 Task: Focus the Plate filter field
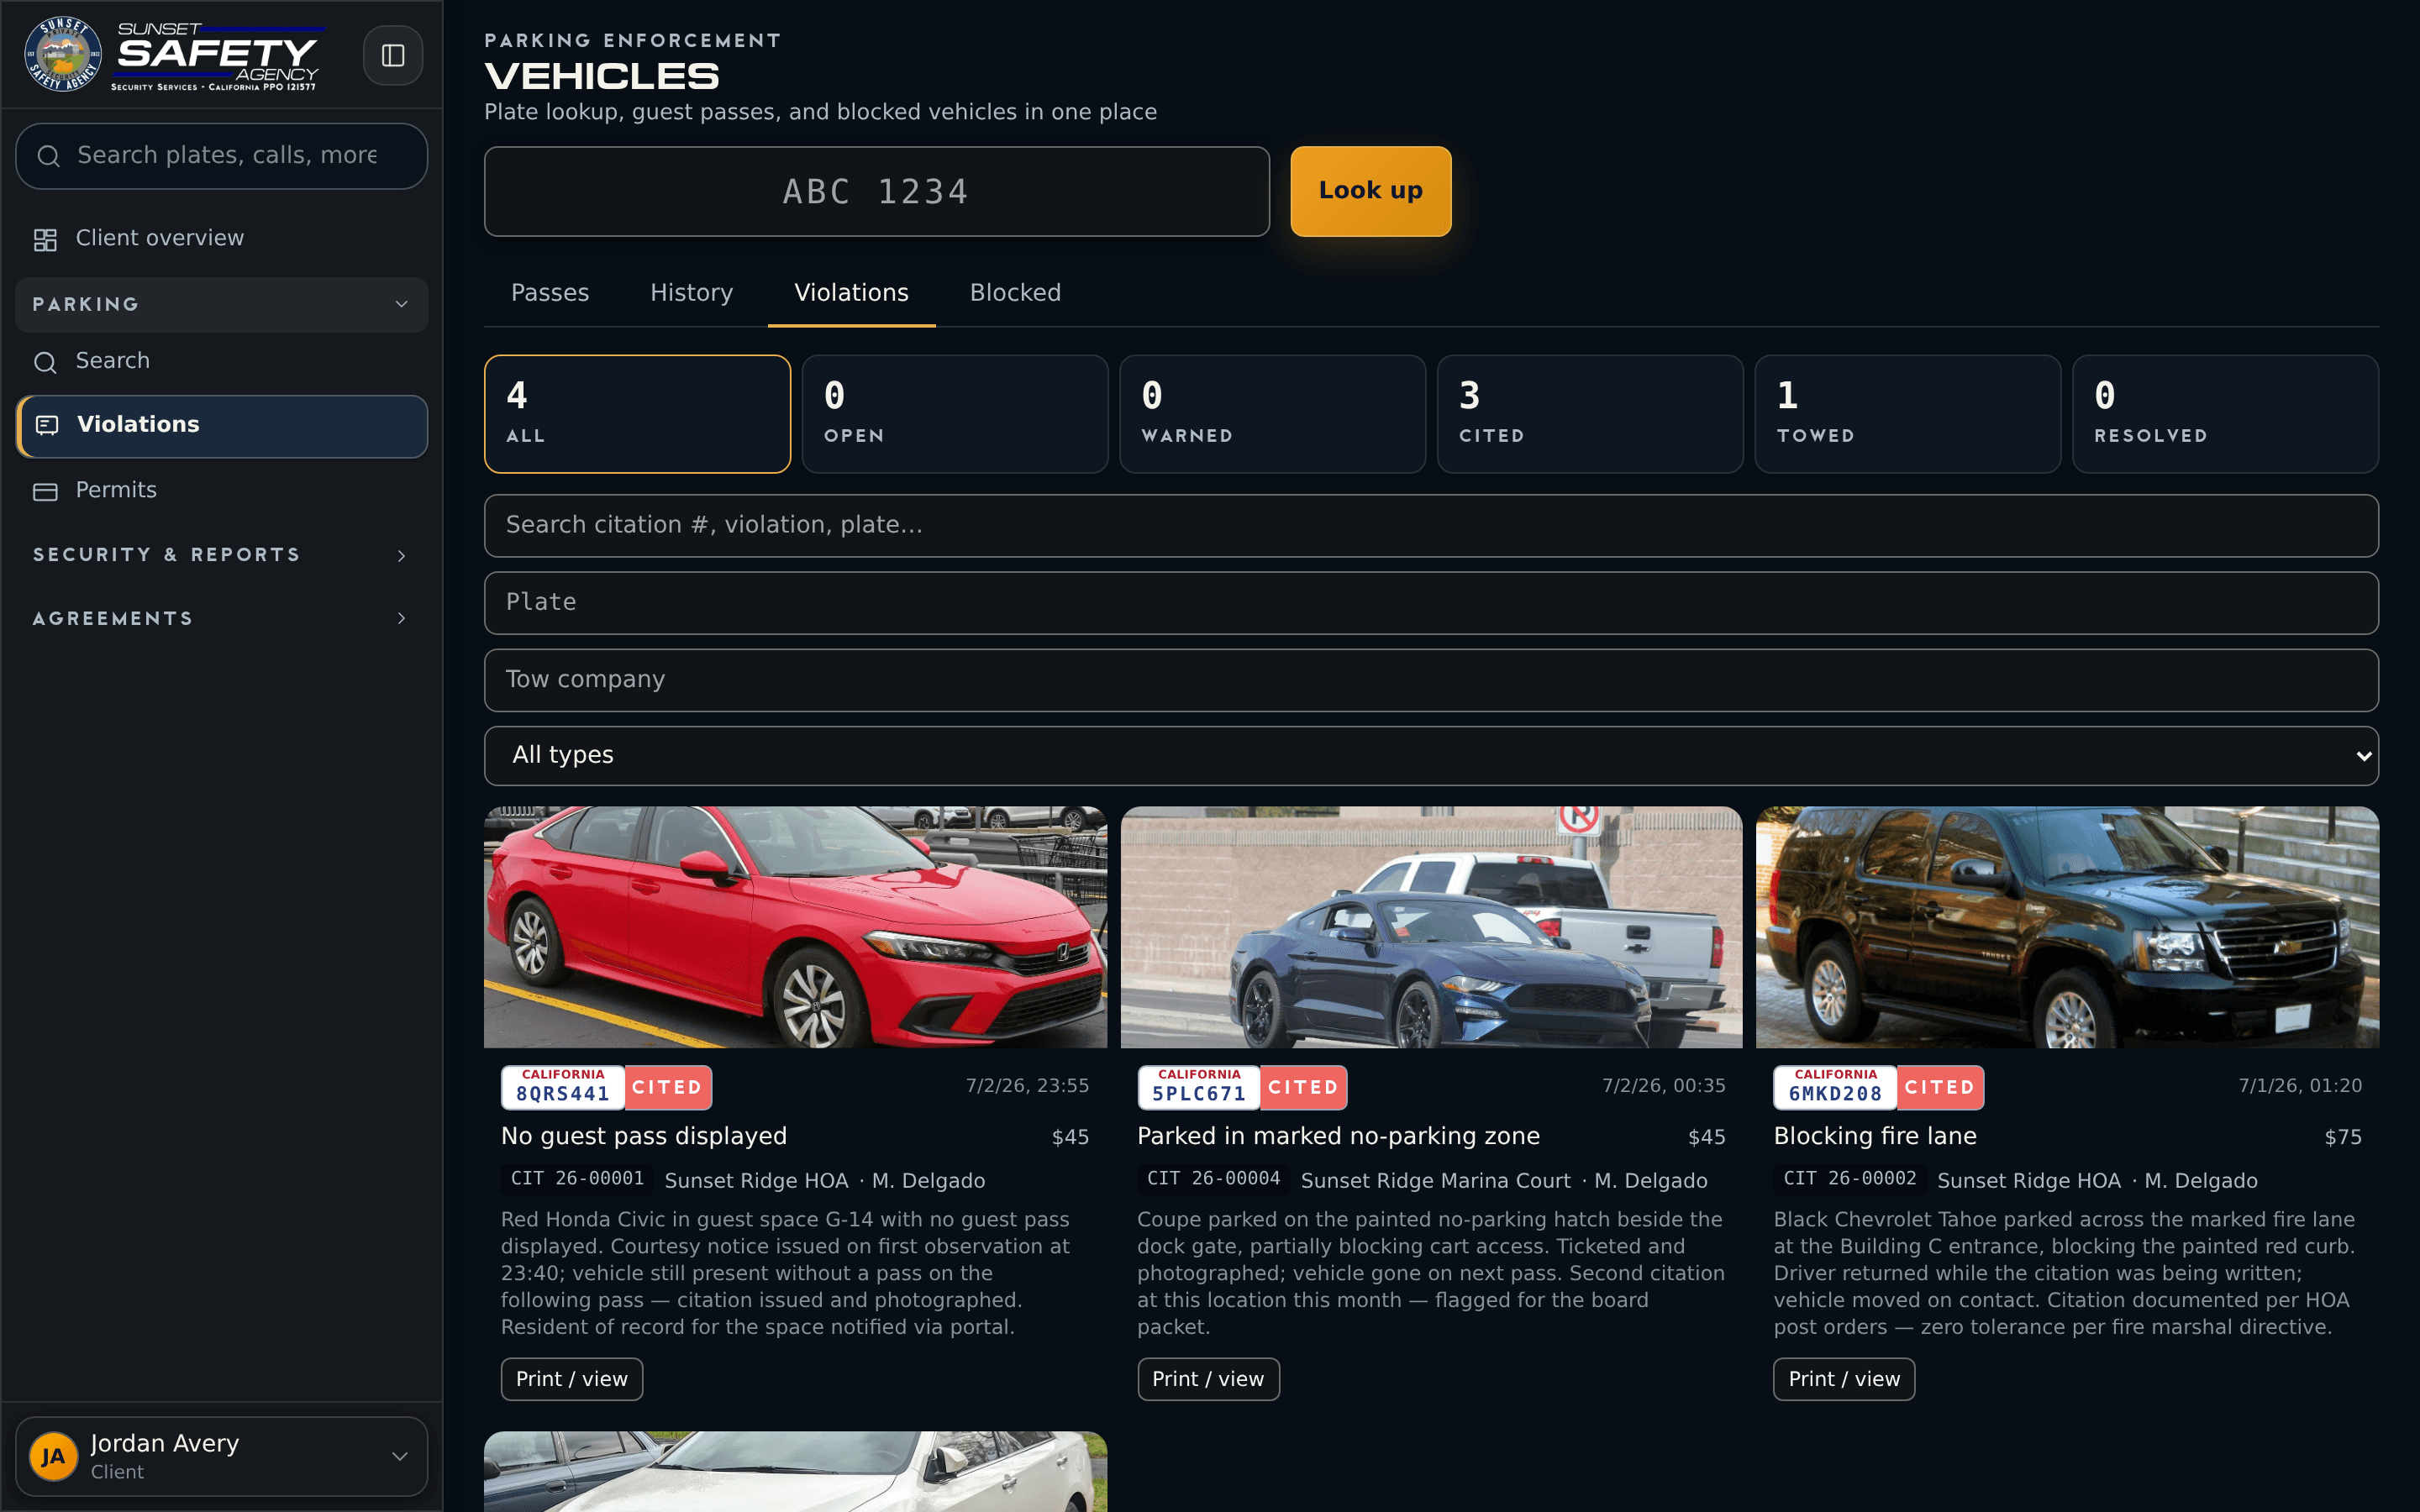[1431, 603]
